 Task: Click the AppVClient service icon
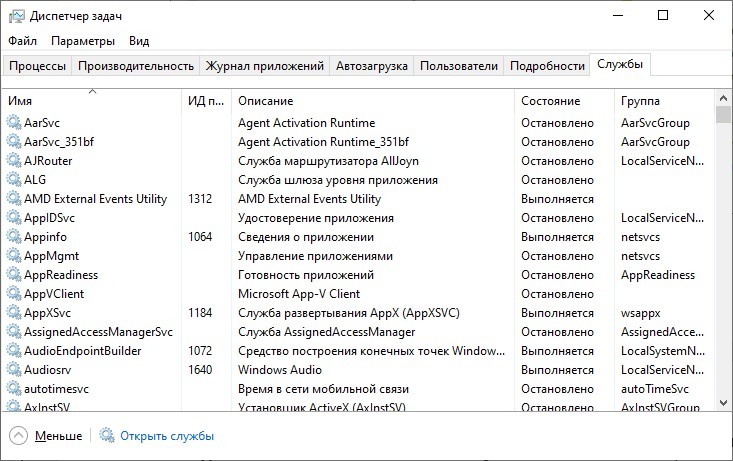(x=14, y=294)
